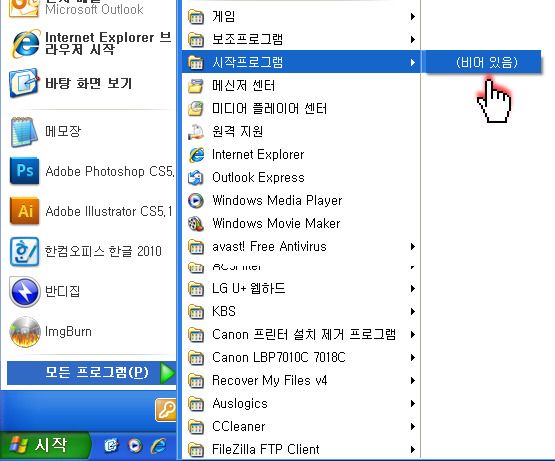The width and height of the screenshot is (555, 461).
Task: Click the 모든 프로그램(P) button
Action: (91, 372)
